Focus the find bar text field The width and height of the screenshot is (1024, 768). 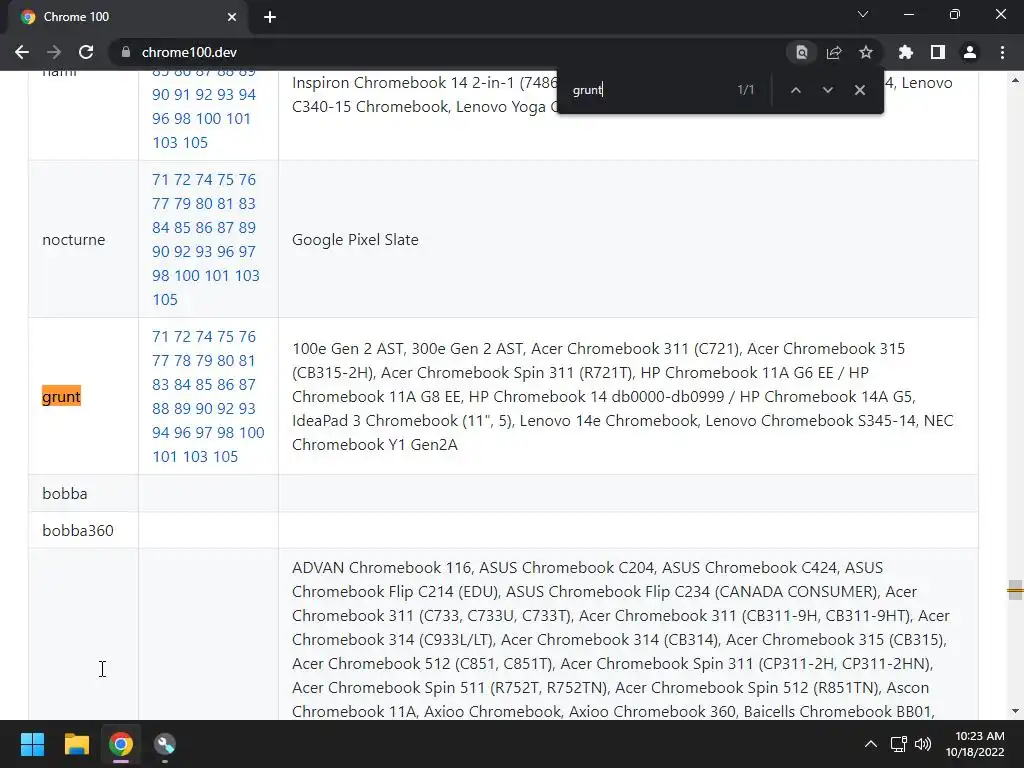(x=650, y=90)
